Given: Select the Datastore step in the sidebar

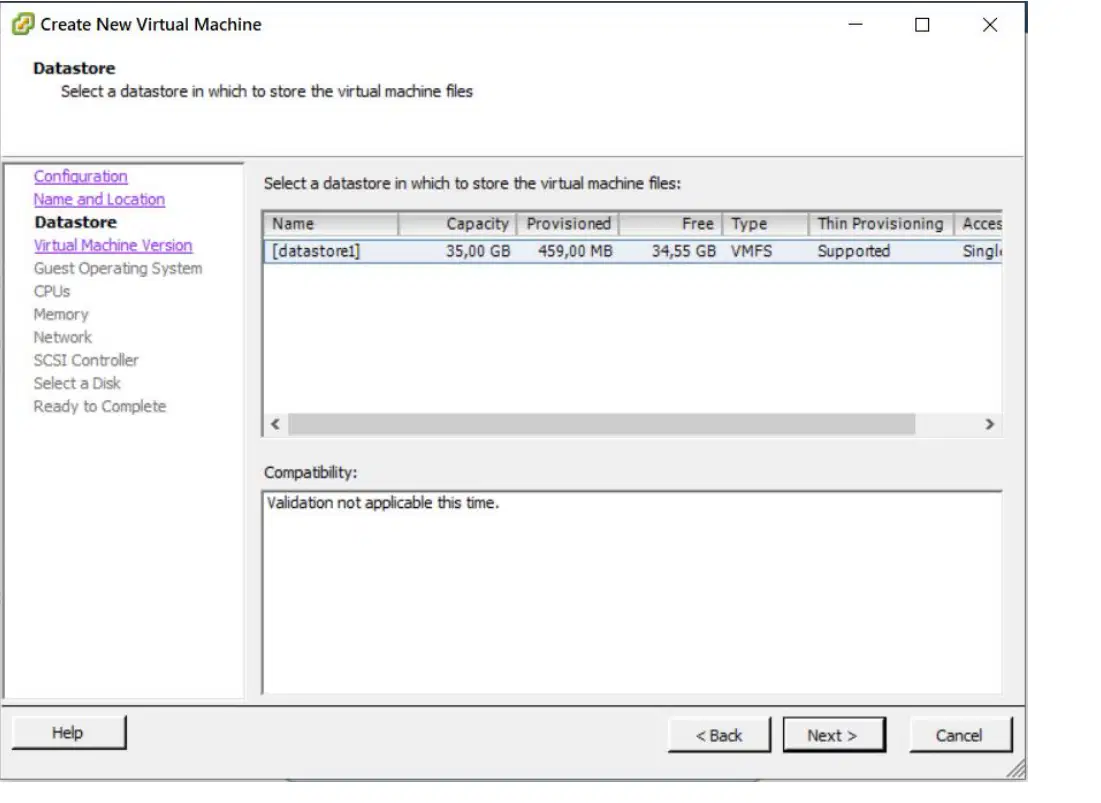Looking at the screenshot, I should 76,223.
